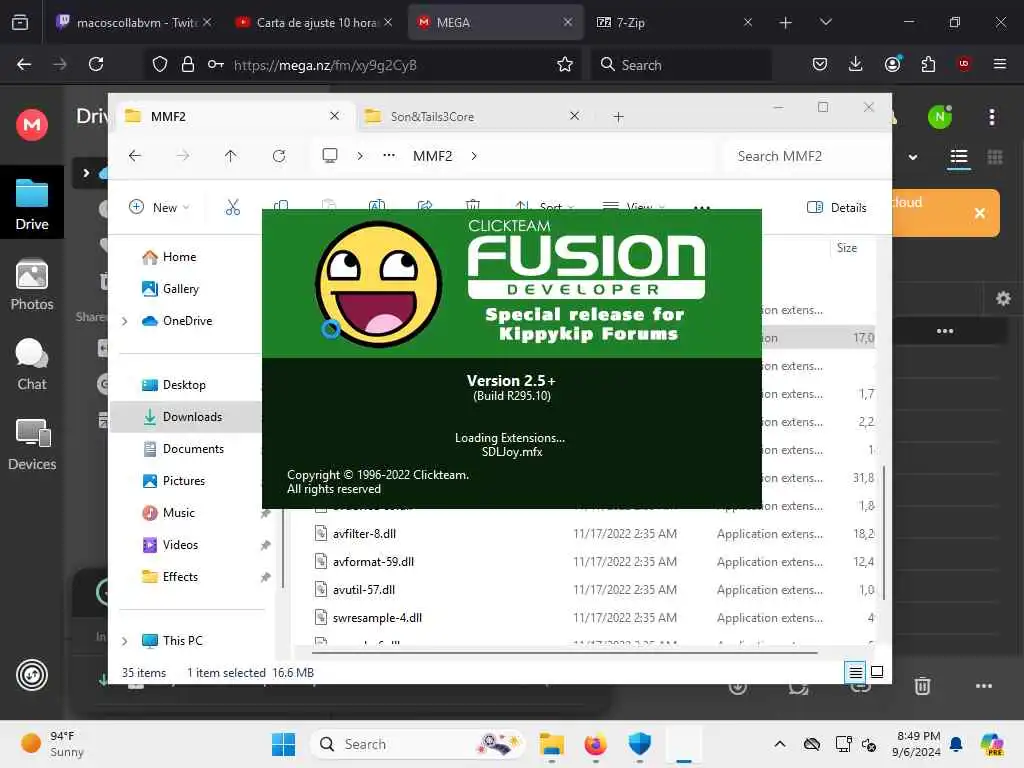Open MEGA column settings gear
The width and height of the screenshot is (1024, 768).
1002,299
